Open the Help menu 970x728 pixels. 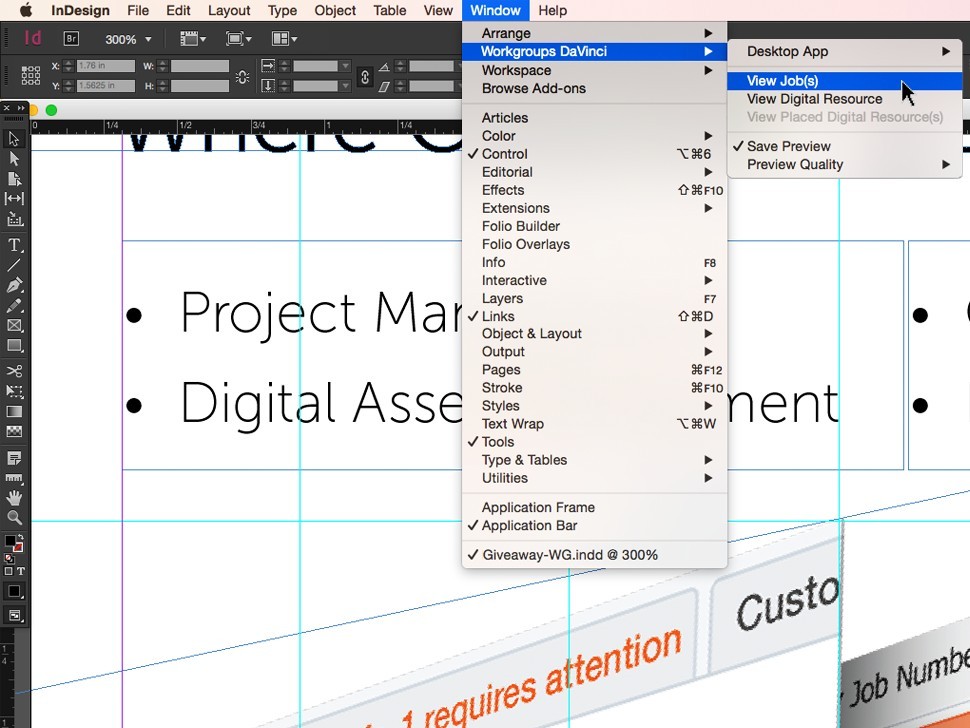pyautogui.click(x=552, y=11)
